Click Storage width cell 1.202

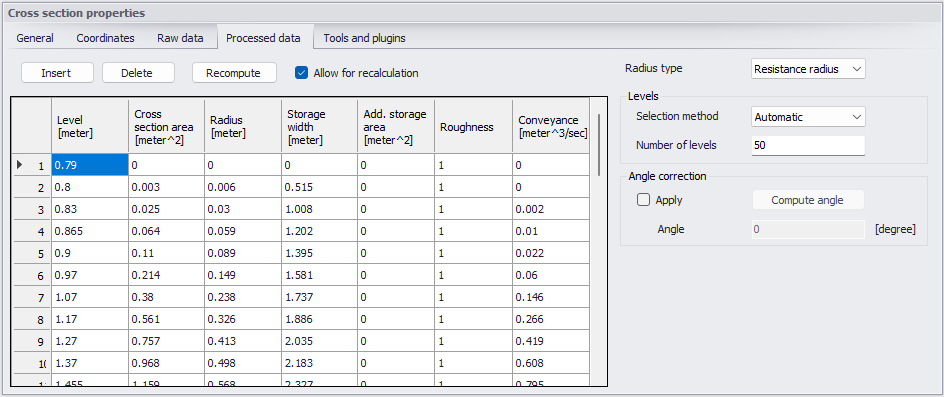[x=319, y=231]
